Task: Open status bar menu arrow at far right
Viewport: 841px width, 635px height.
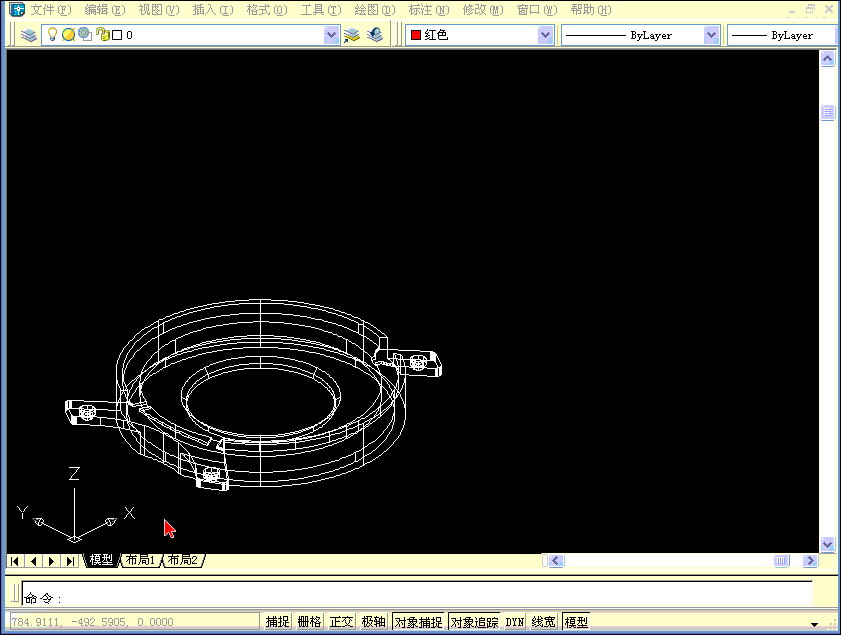Action: click(x=814, y=624)
